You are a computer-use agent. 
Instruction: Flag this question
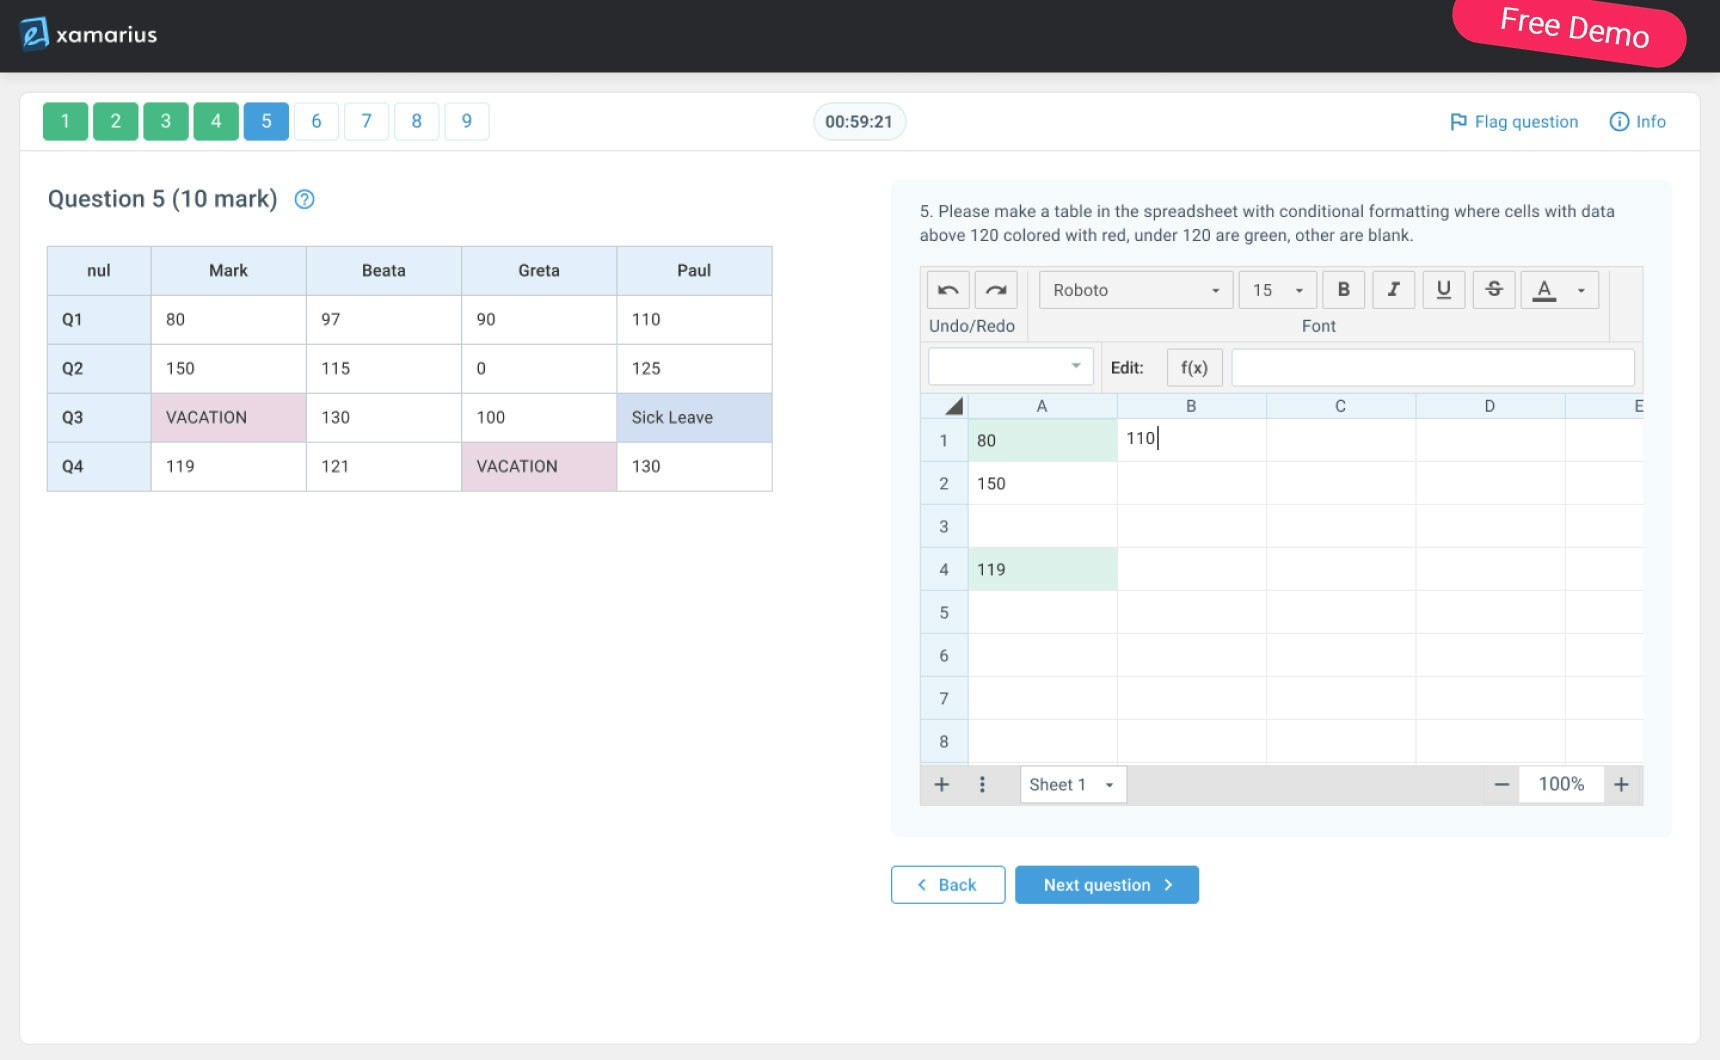click(x=1514, y=121)
